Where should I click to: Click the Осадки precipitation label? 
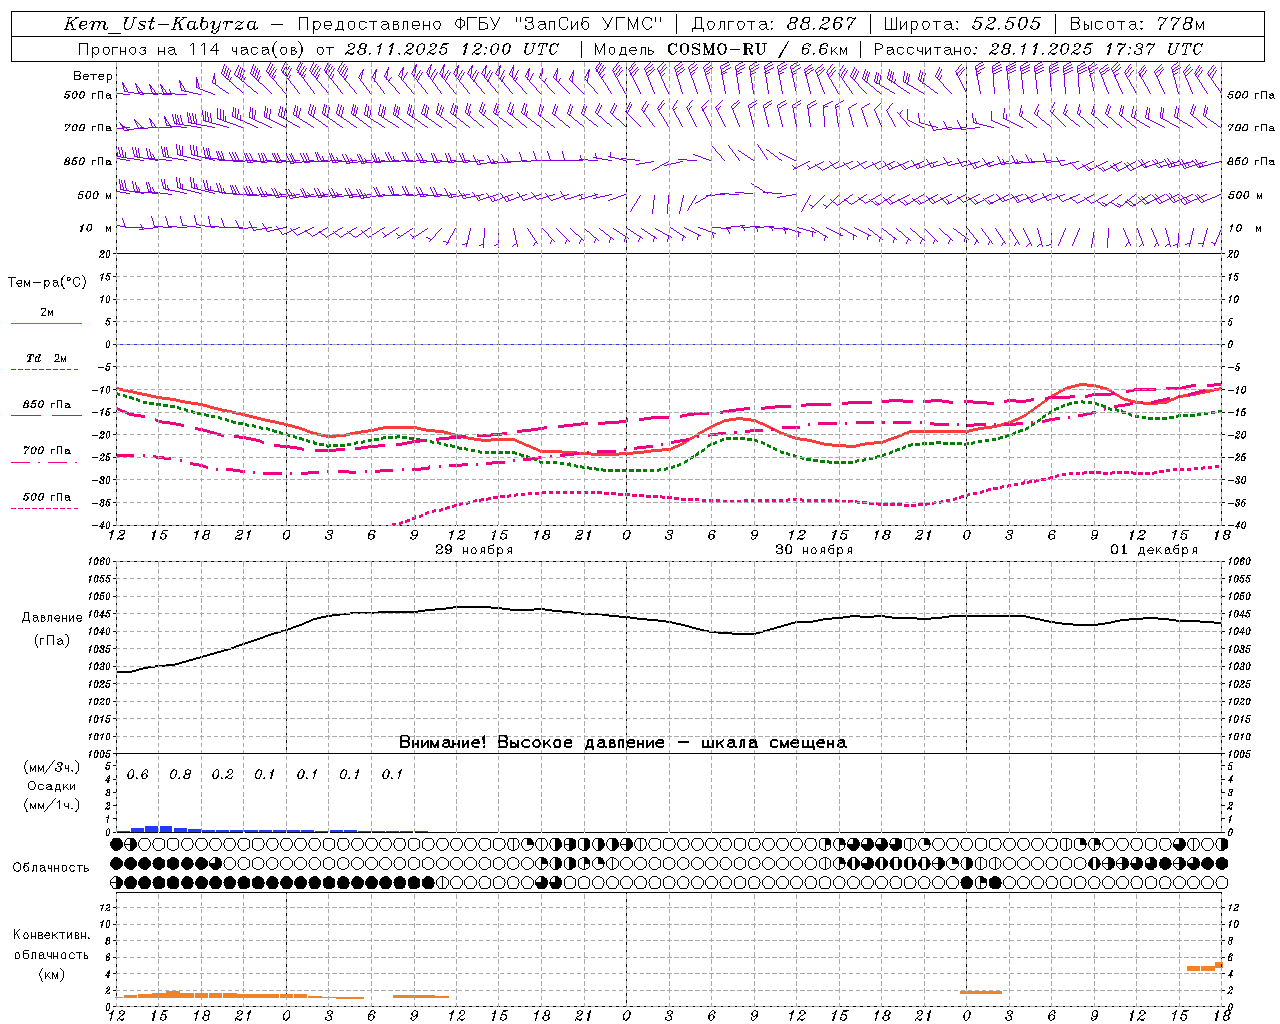(x=51, y=786)
